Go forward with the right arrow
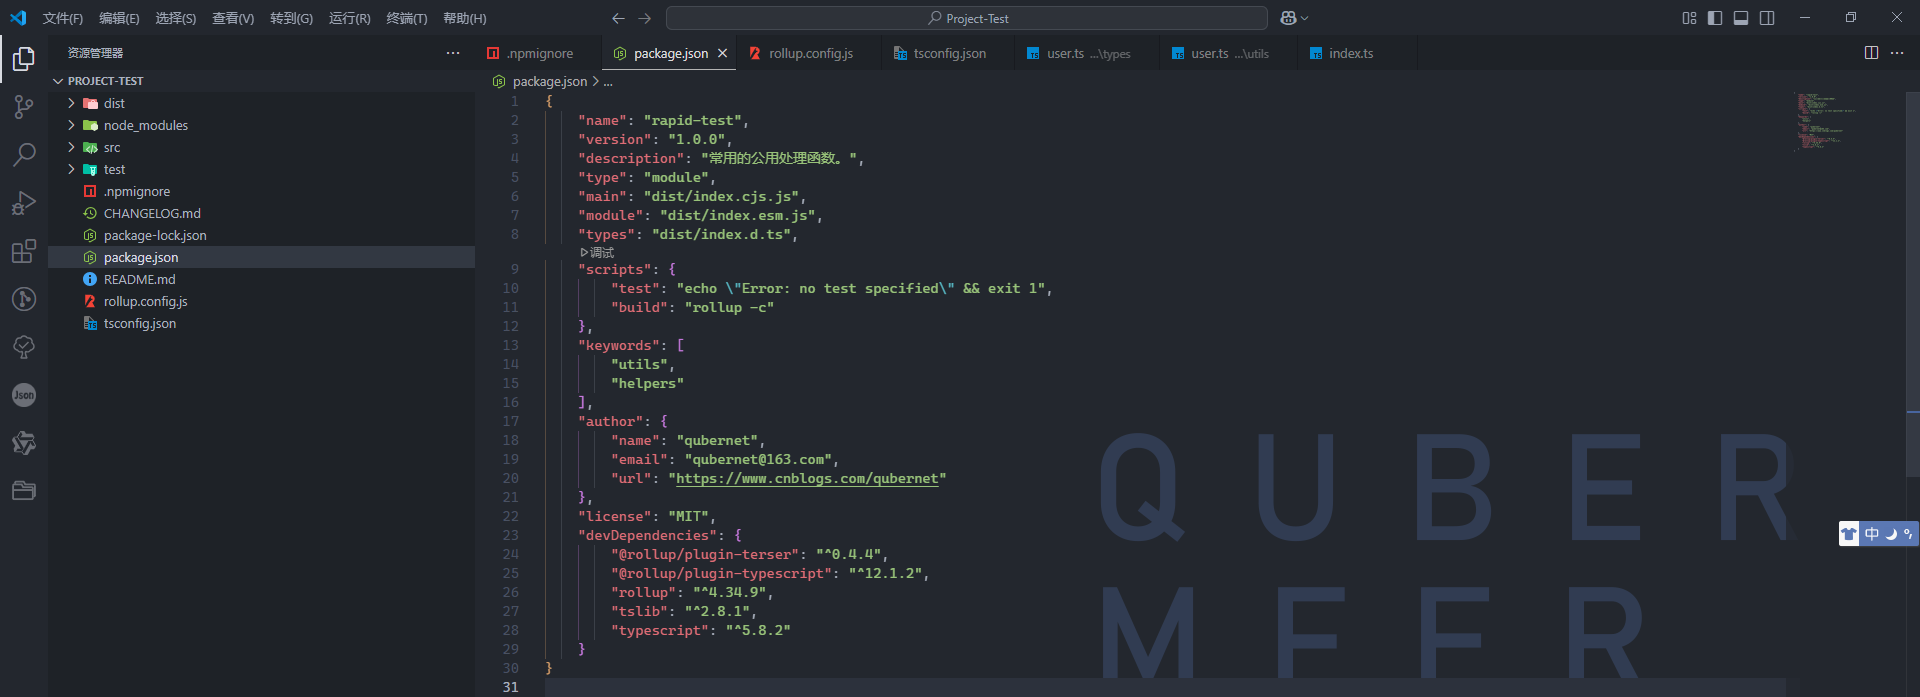The image size is (1920, 697). click(x=645, y=18)
